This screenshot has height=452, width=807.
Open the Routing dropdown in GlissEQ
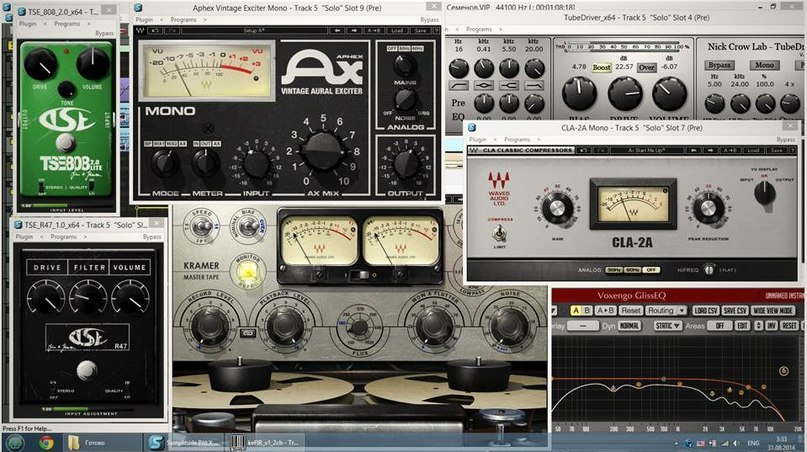(x=666, y=310)
